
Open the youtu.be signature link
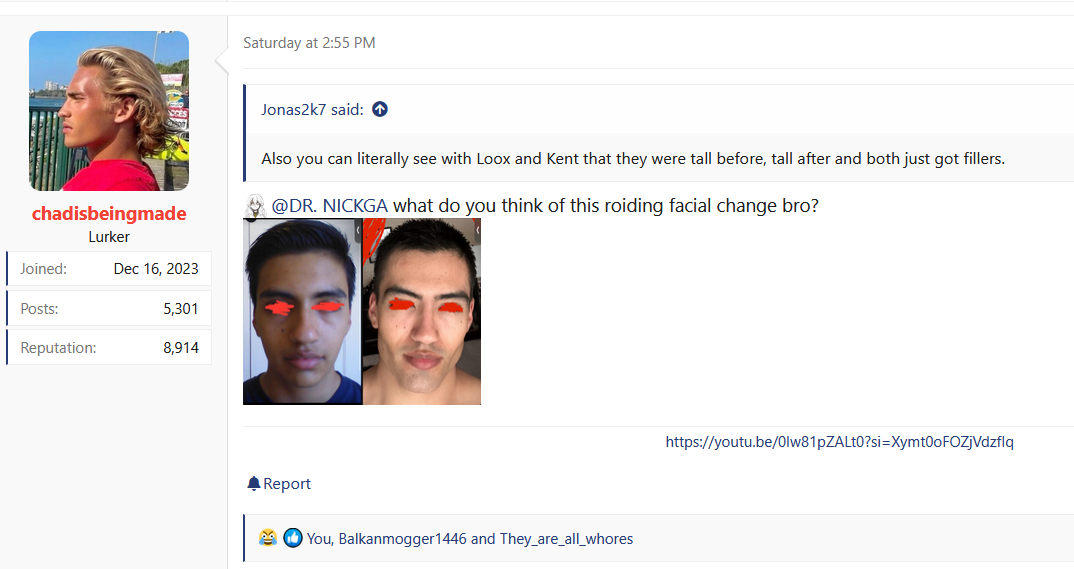tap(839, 442)
